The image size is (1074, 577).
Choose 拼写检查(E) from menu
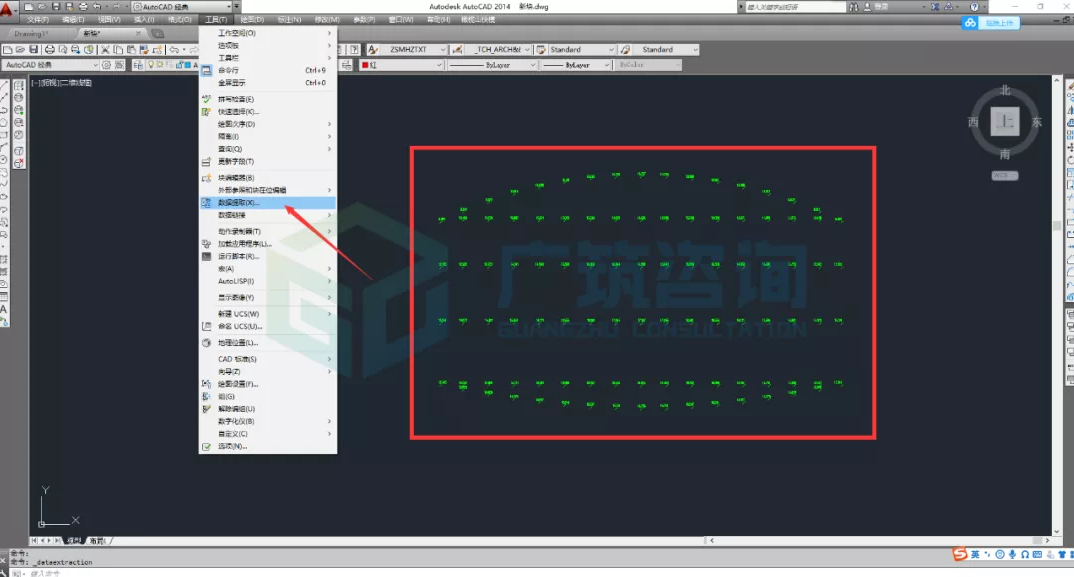point(268,99)
